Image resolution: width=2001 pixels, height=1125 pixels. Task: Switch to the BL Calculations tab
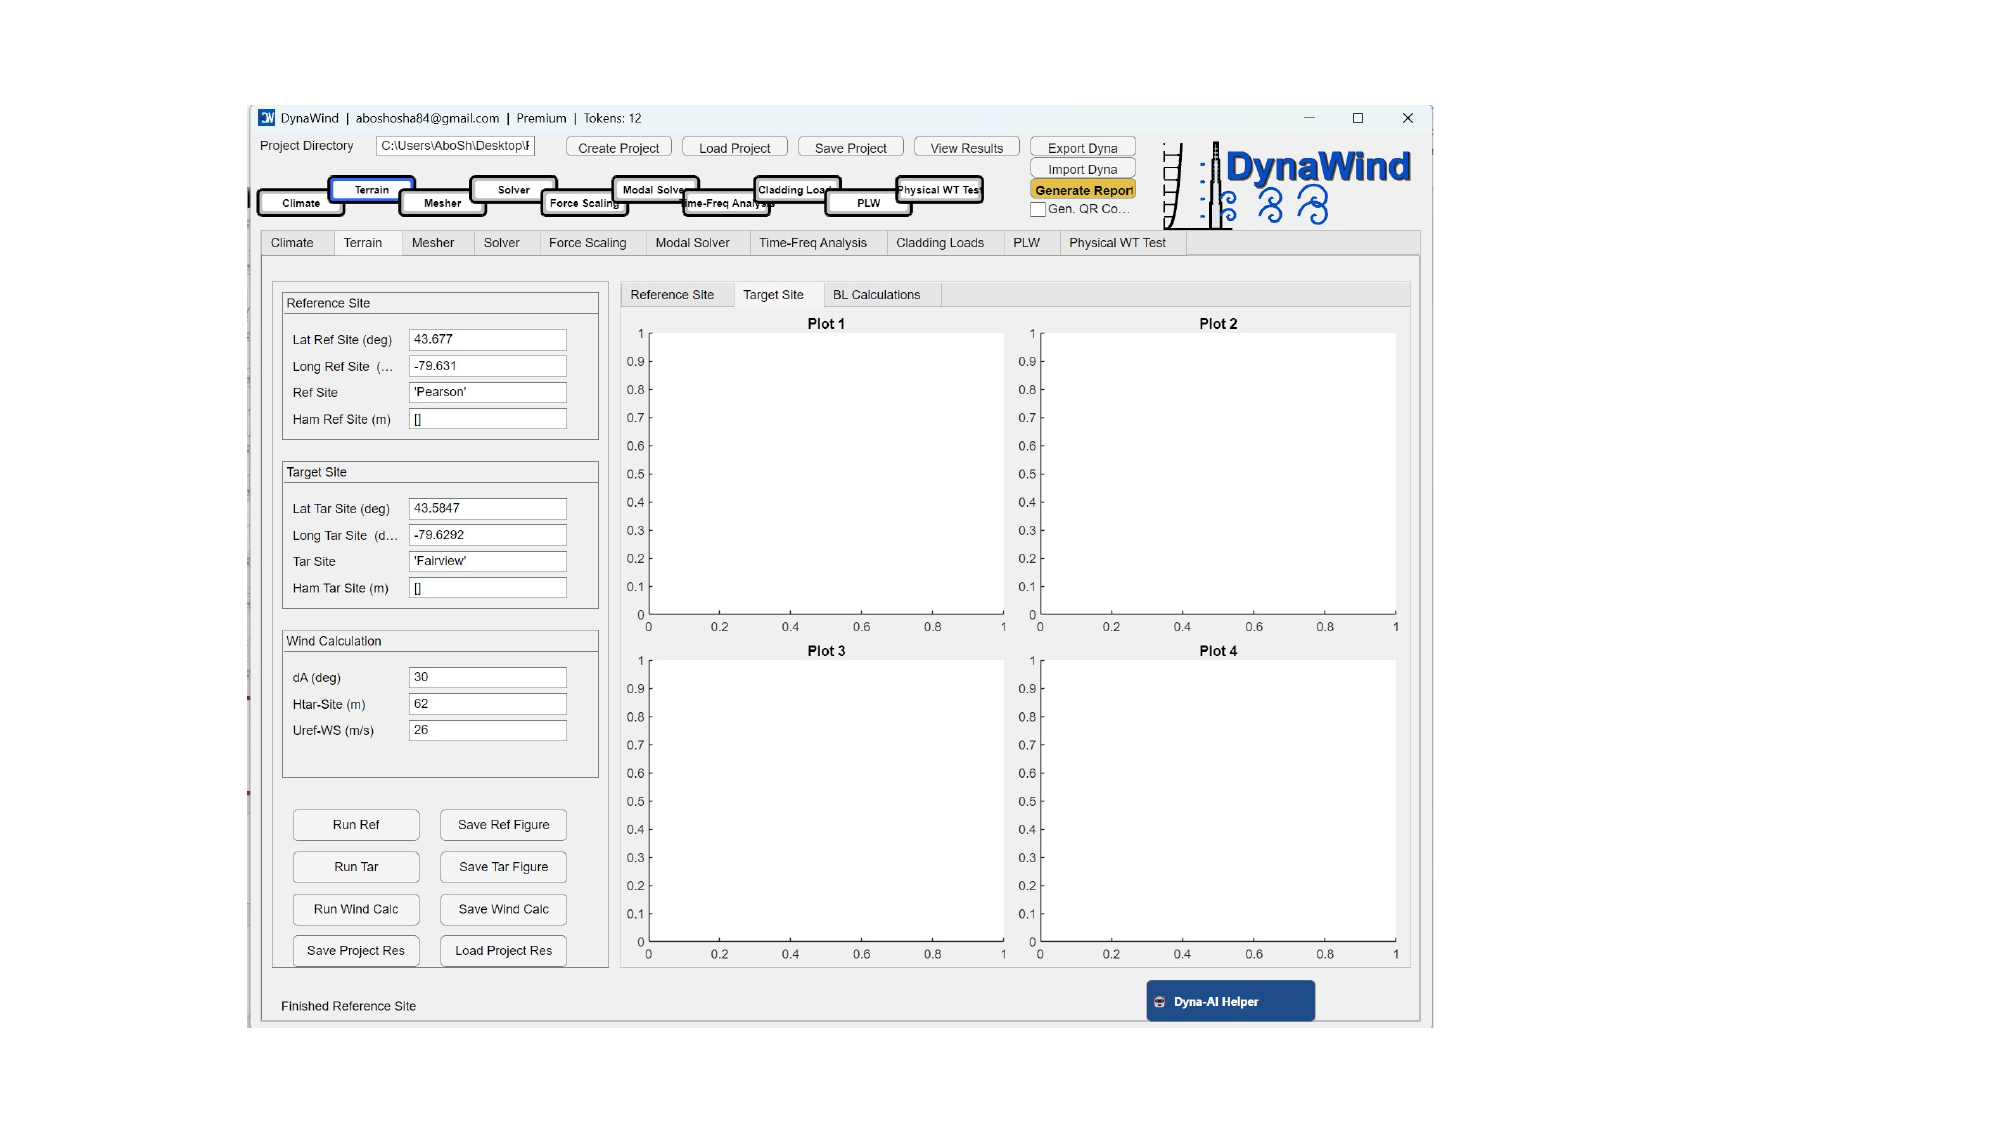[x=876, y=295]
